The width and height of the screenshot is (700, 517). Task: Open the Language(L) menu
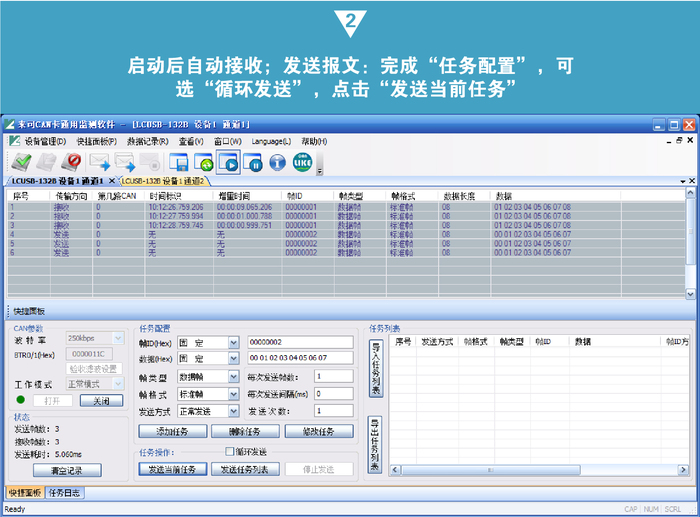click(x=271, y=142)
